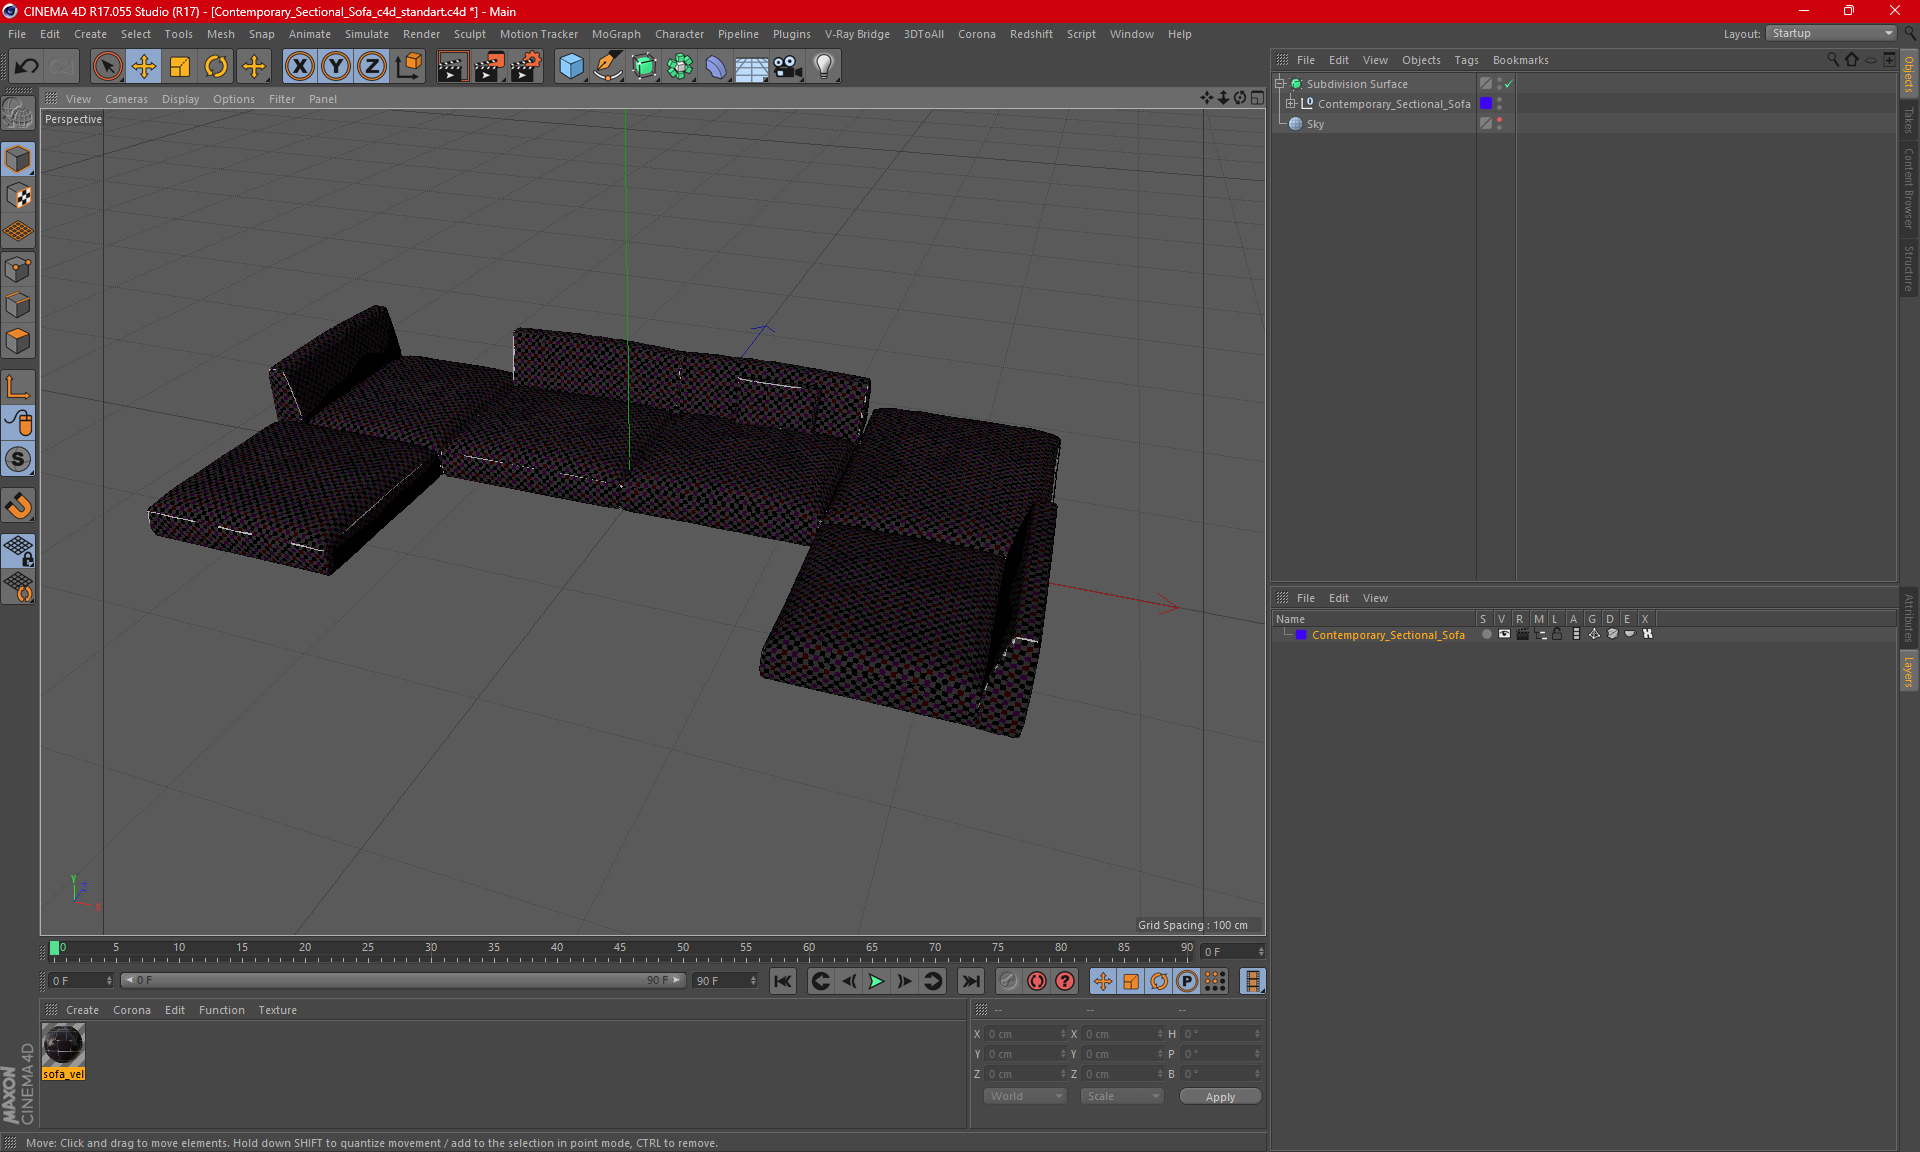Select the sofa_vel material thumbnail

click(63, 1046)
